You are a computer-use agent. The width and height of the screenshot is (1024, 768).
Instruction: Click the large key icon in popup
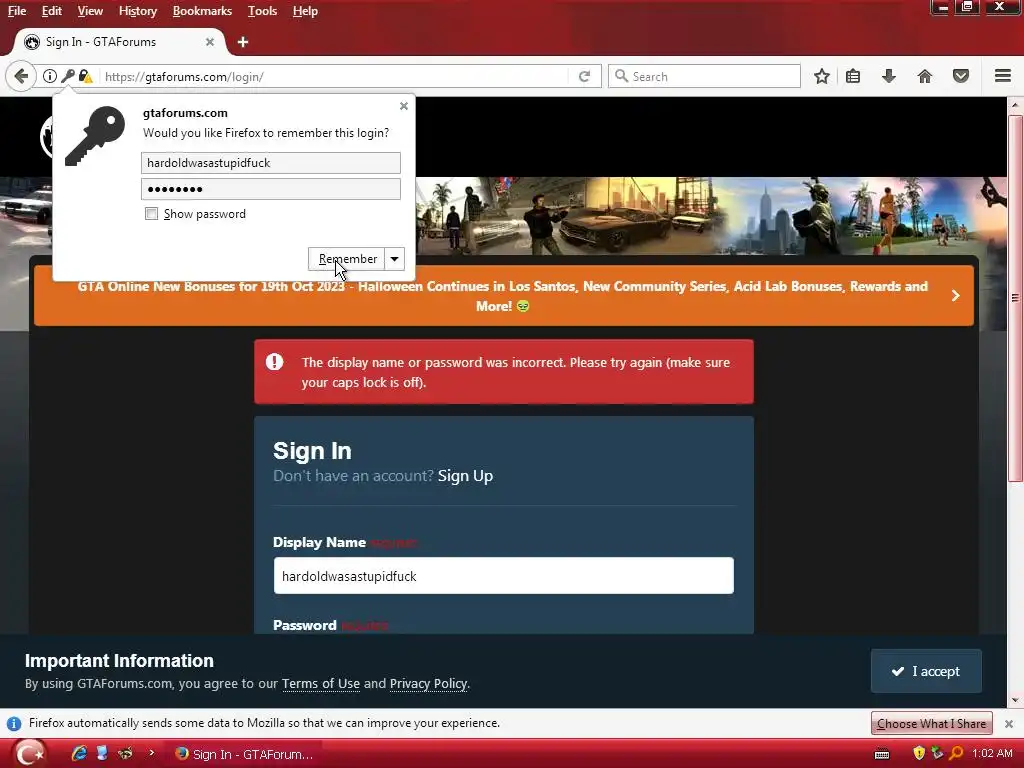[95, 136]
